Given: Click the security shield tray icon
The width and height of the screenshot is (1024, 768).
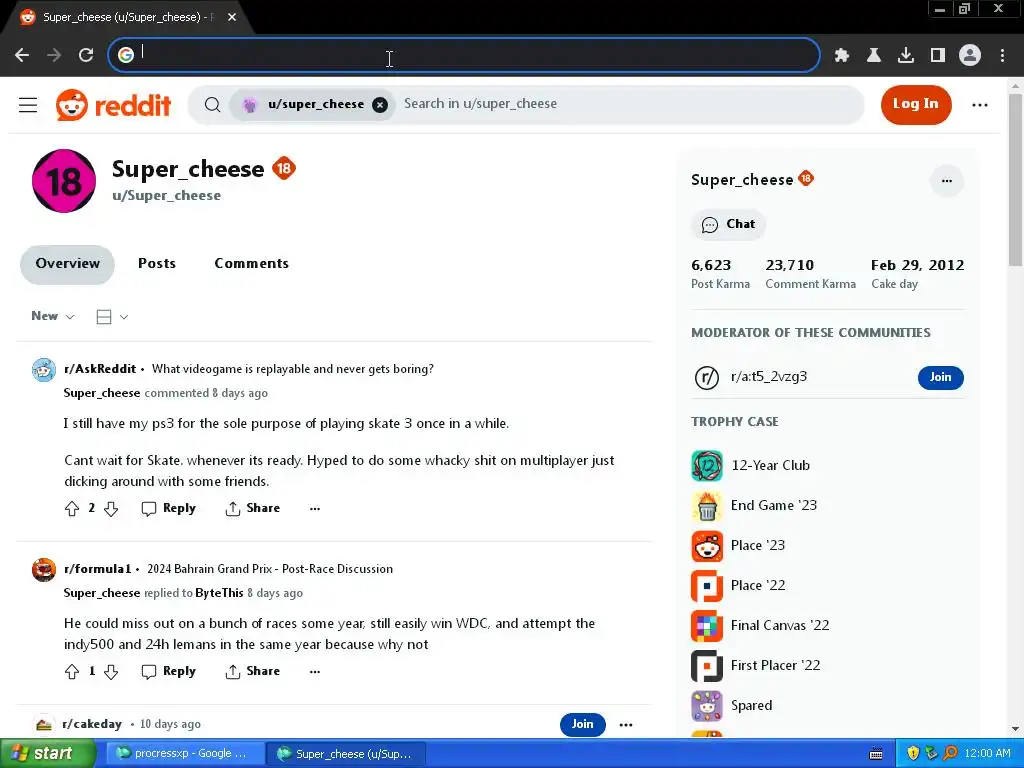Looking at the screenshot, I should point(913,754).
